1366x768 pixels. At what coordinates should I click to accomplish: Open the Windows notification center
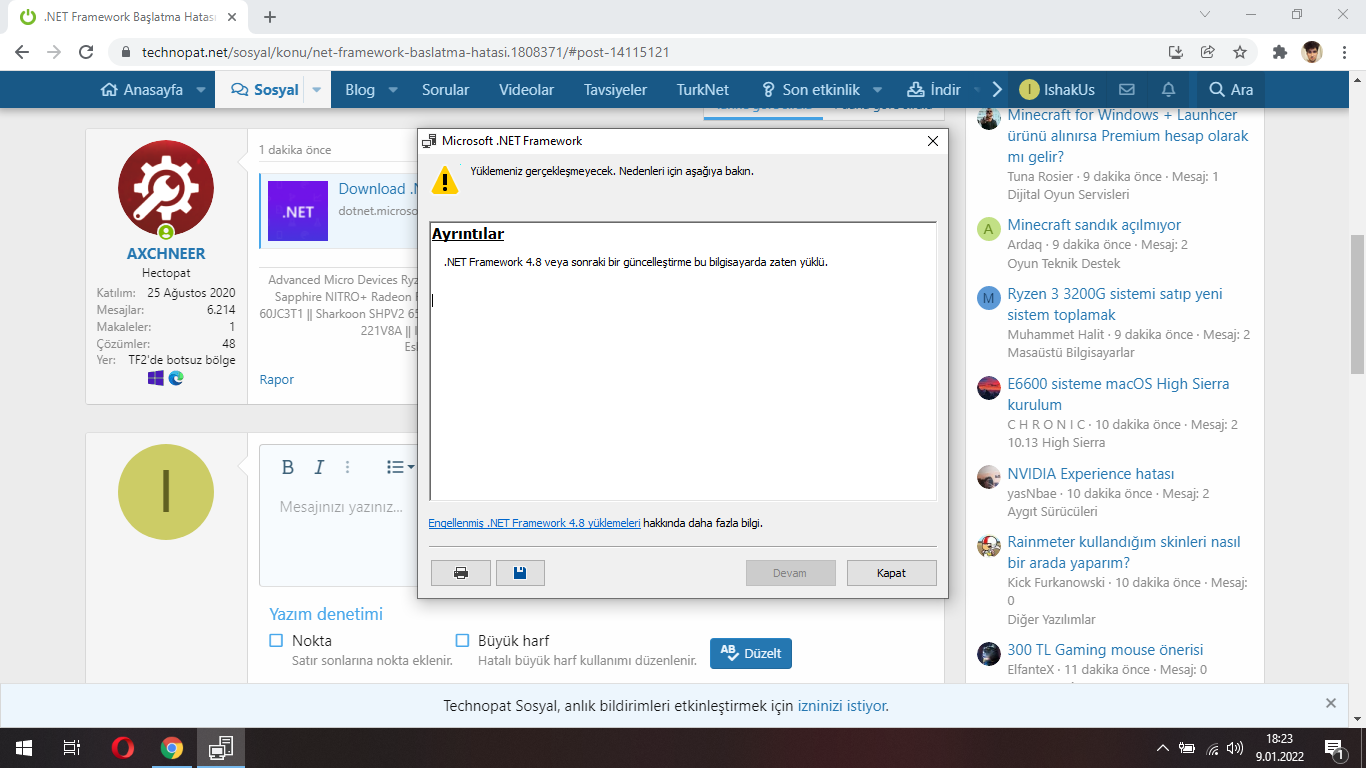[1334, 748]
